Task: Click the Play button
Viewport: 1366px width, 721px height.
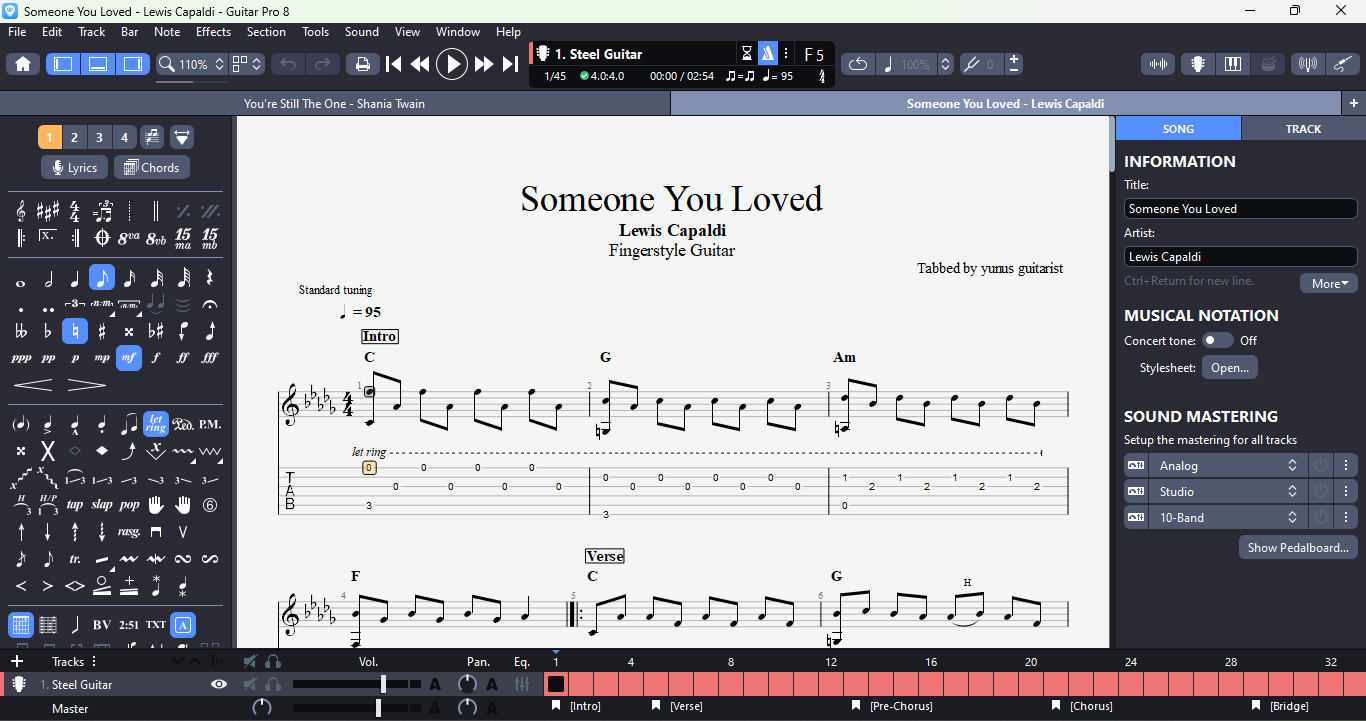Action: (x=452, y=64)
